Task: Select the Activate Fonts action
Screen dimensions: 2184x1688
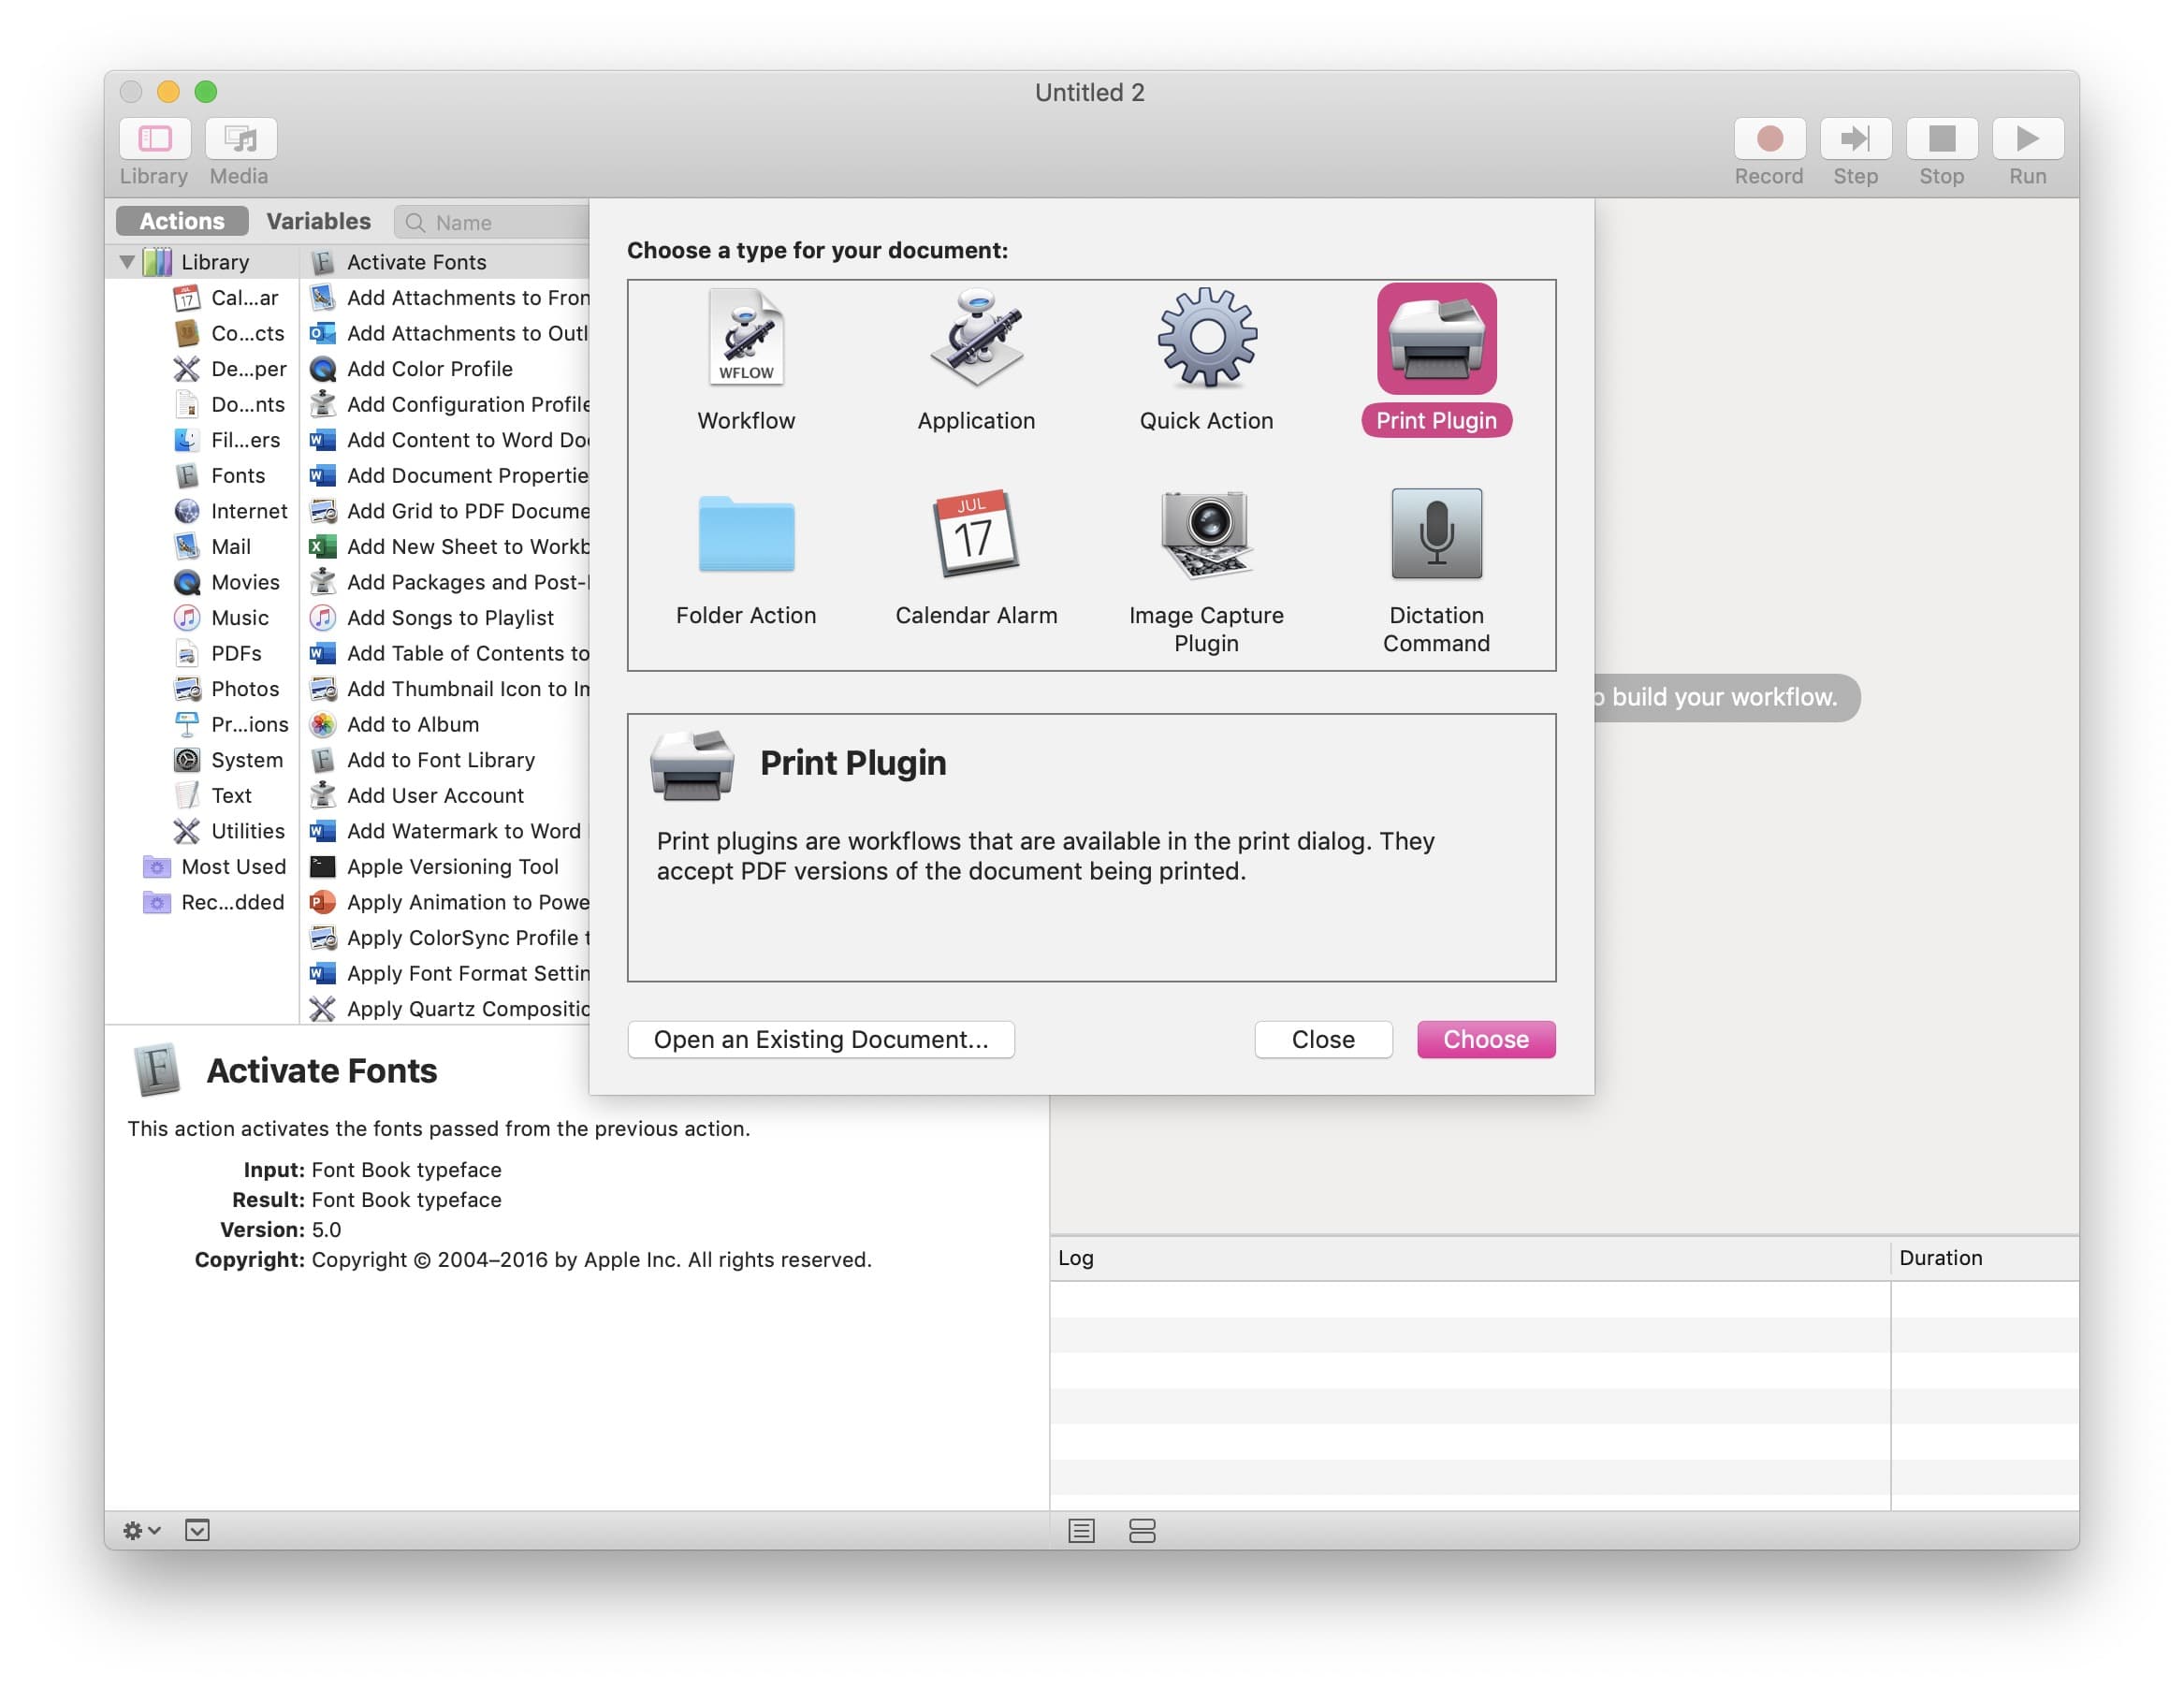Action: [446, 262]
